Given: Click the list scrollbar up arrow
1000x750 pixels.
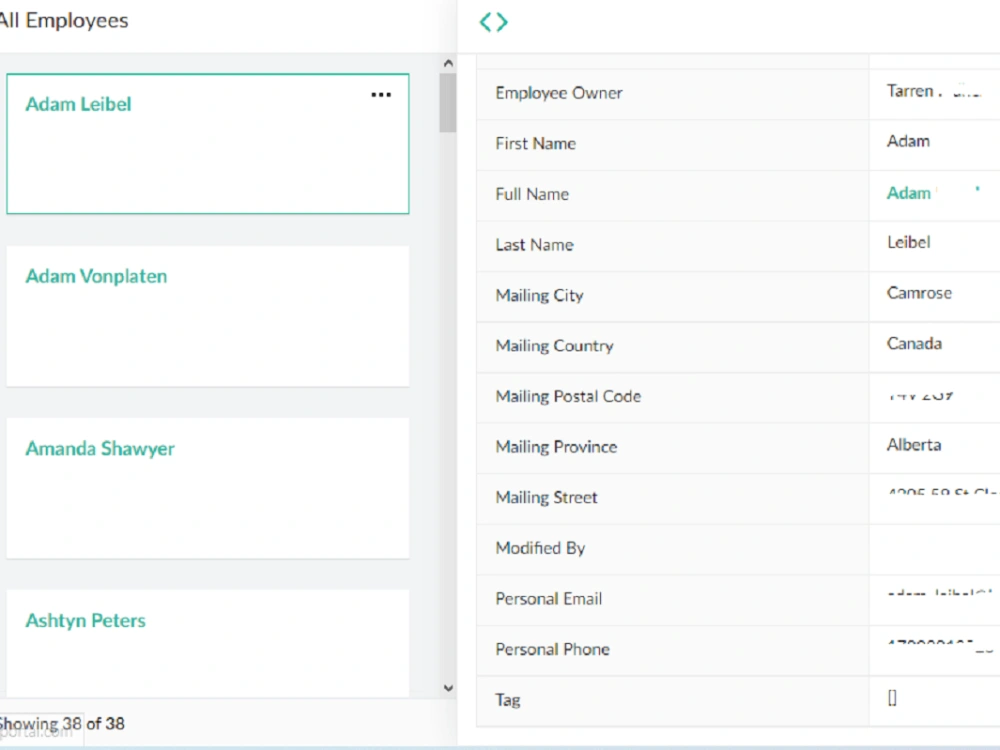Looking at the screenshot, I should click(448, 63).
